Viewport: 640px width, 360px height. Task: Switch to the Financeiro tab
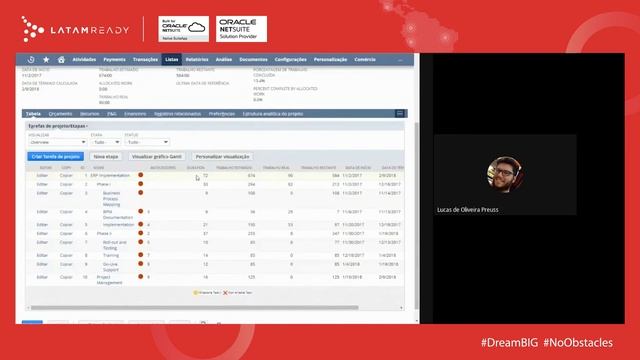(x=135, y=114)
